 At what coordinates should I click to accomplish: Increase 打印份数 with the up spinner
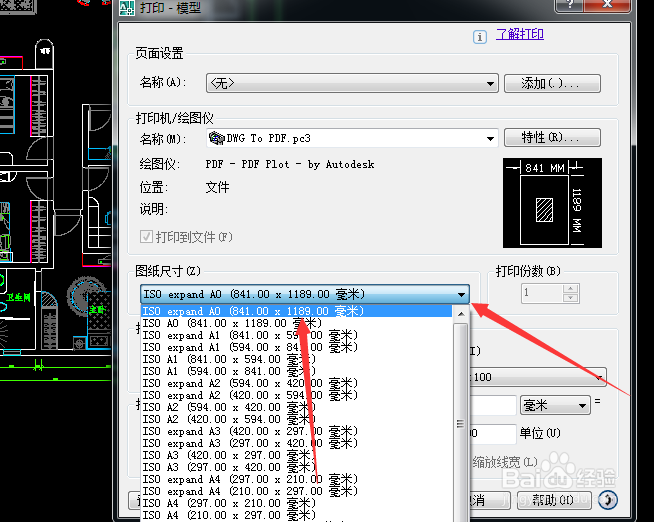[570, 289]
